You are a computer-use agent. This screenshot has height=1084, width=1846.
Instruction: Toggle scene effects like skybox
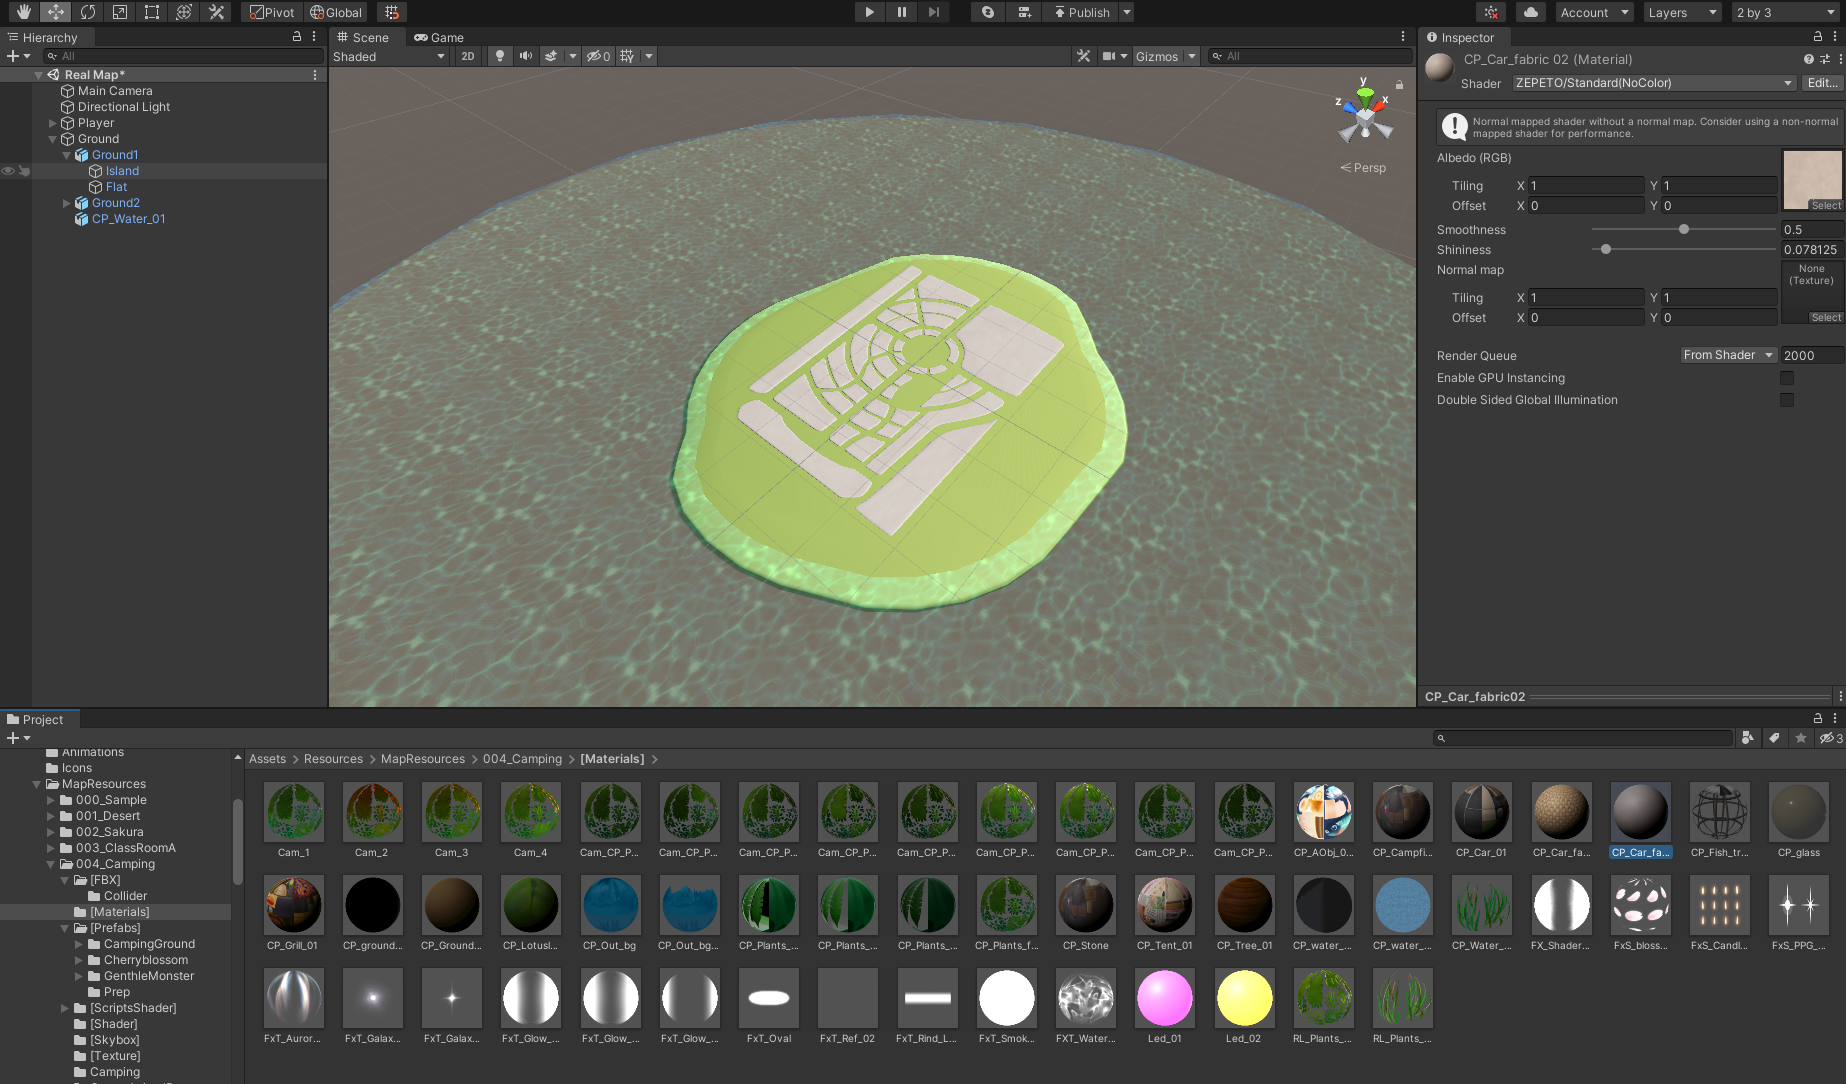[551, 56]
